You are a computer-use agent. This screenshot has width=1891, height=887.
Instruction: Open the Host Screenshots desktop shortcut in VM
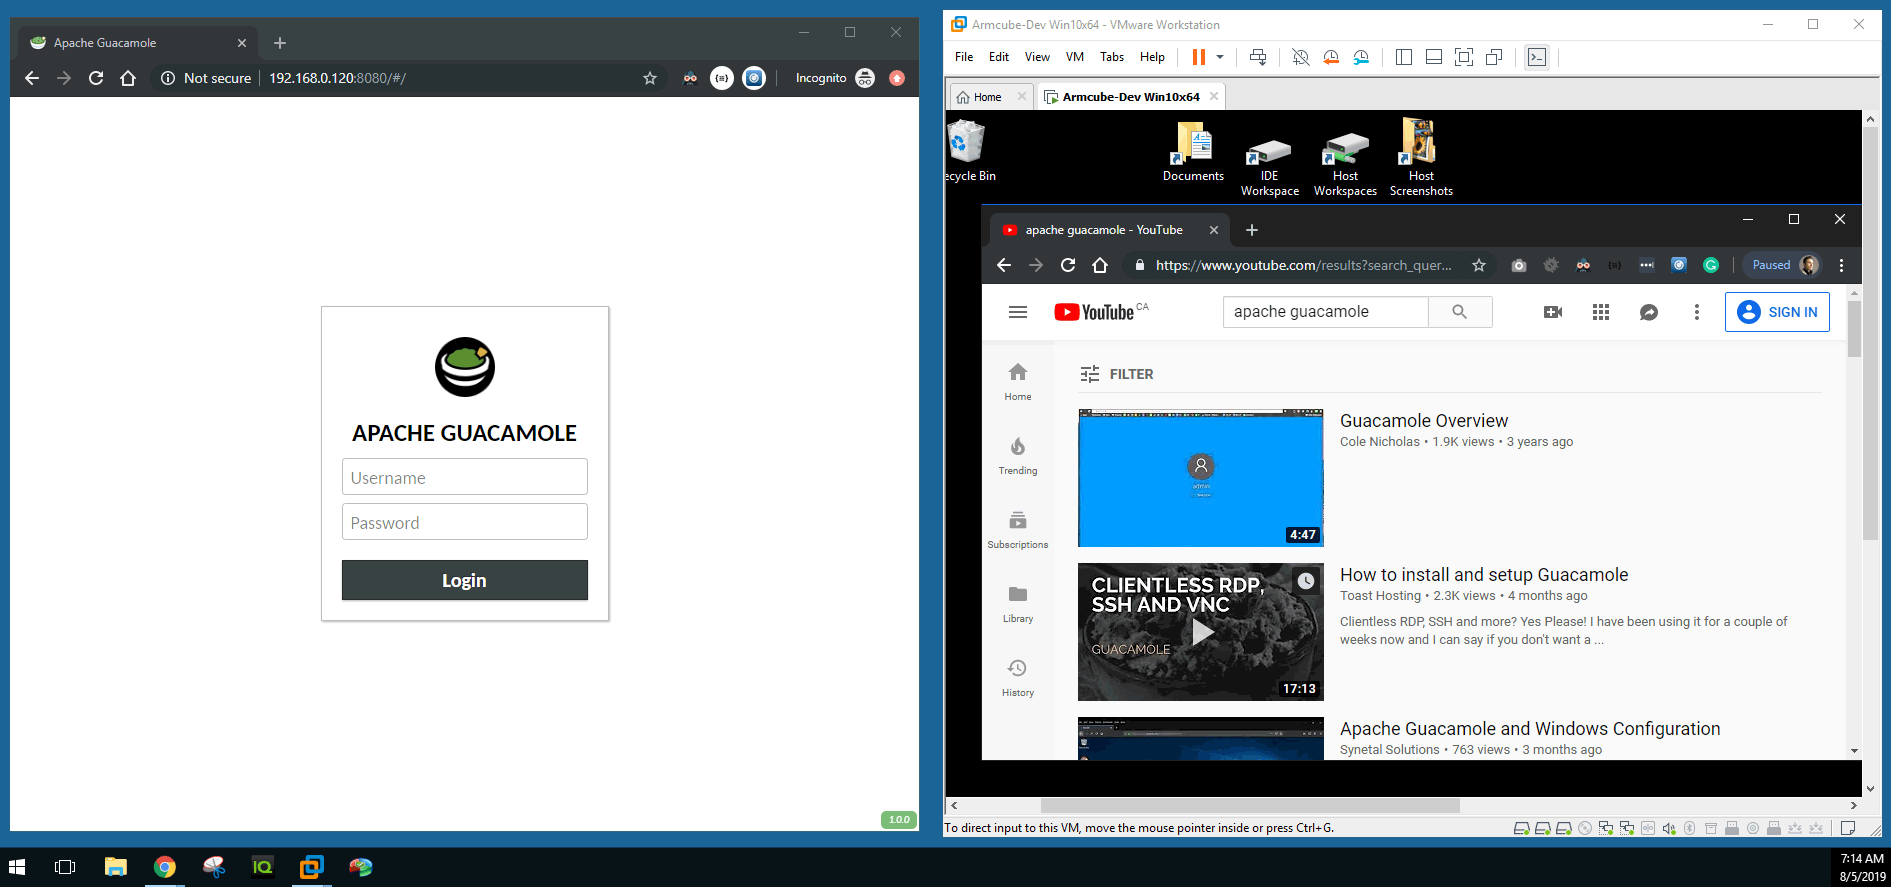1421,157
